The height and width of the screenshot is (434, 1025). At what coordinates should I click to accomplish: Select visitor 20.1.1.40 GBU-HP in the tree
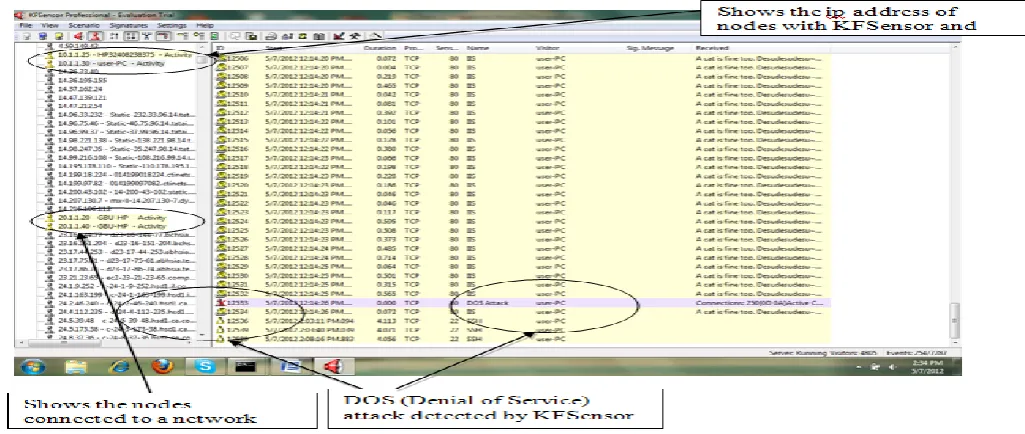coord(111,226)
